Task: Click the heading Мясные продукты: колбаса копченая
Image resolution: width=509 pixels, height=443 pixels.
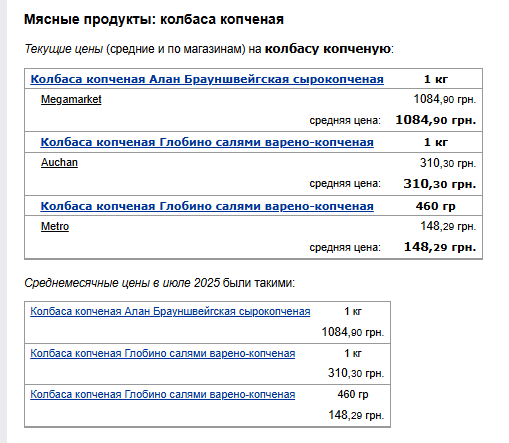Action: tap(154, 19)
